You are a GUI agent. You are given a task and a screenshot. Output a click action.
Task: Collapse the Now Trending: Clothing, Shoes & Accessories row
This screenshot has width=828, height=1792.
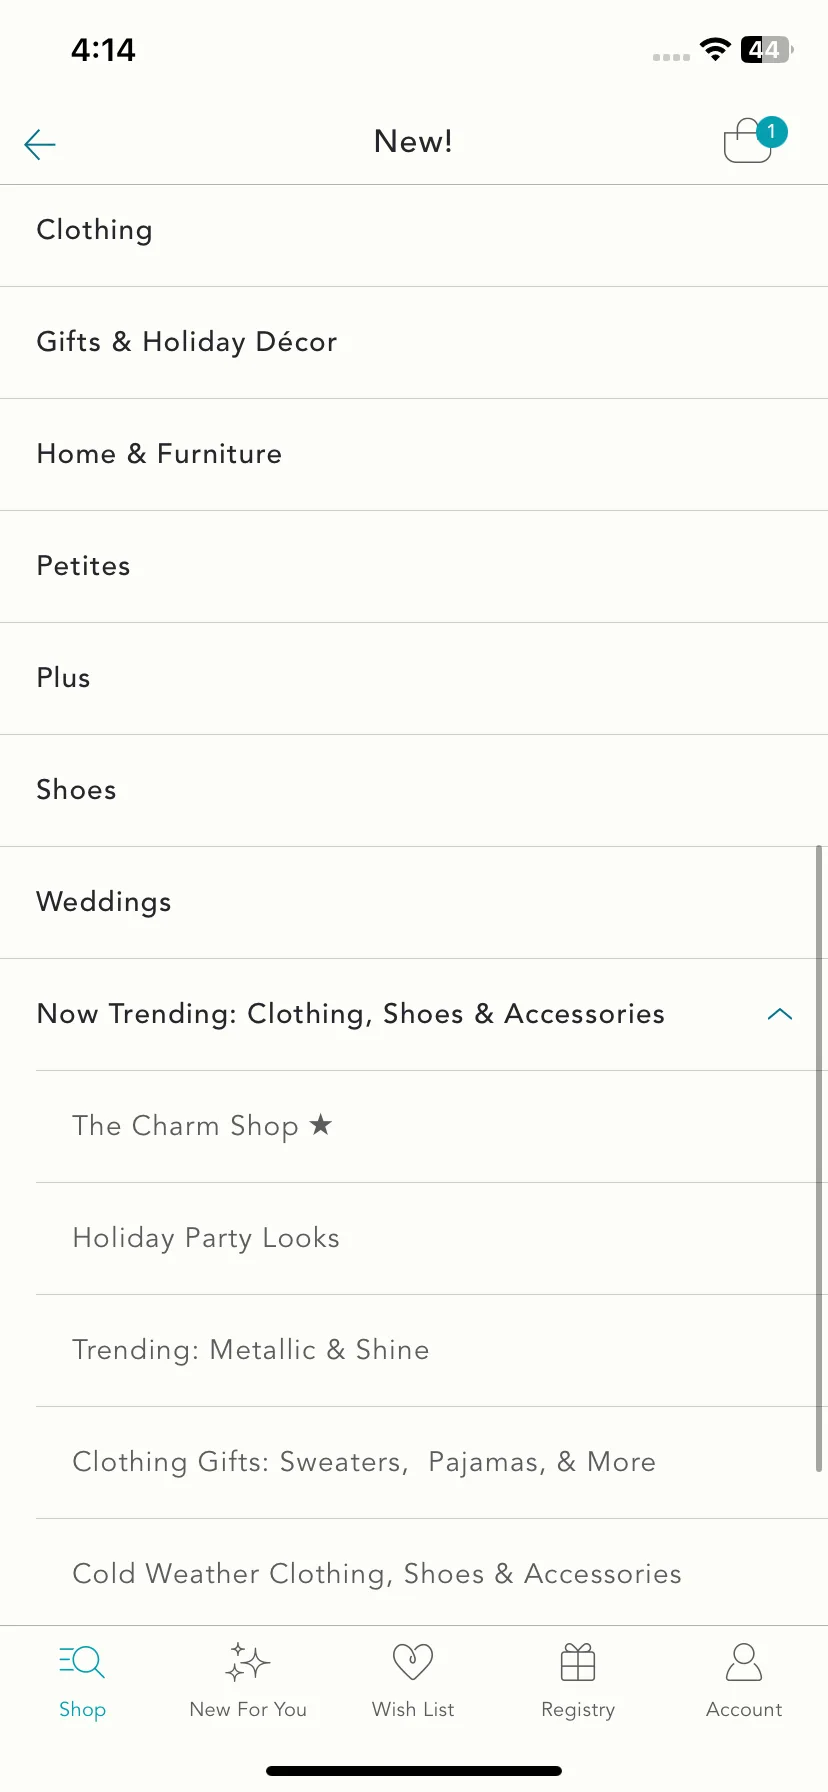414,1015
